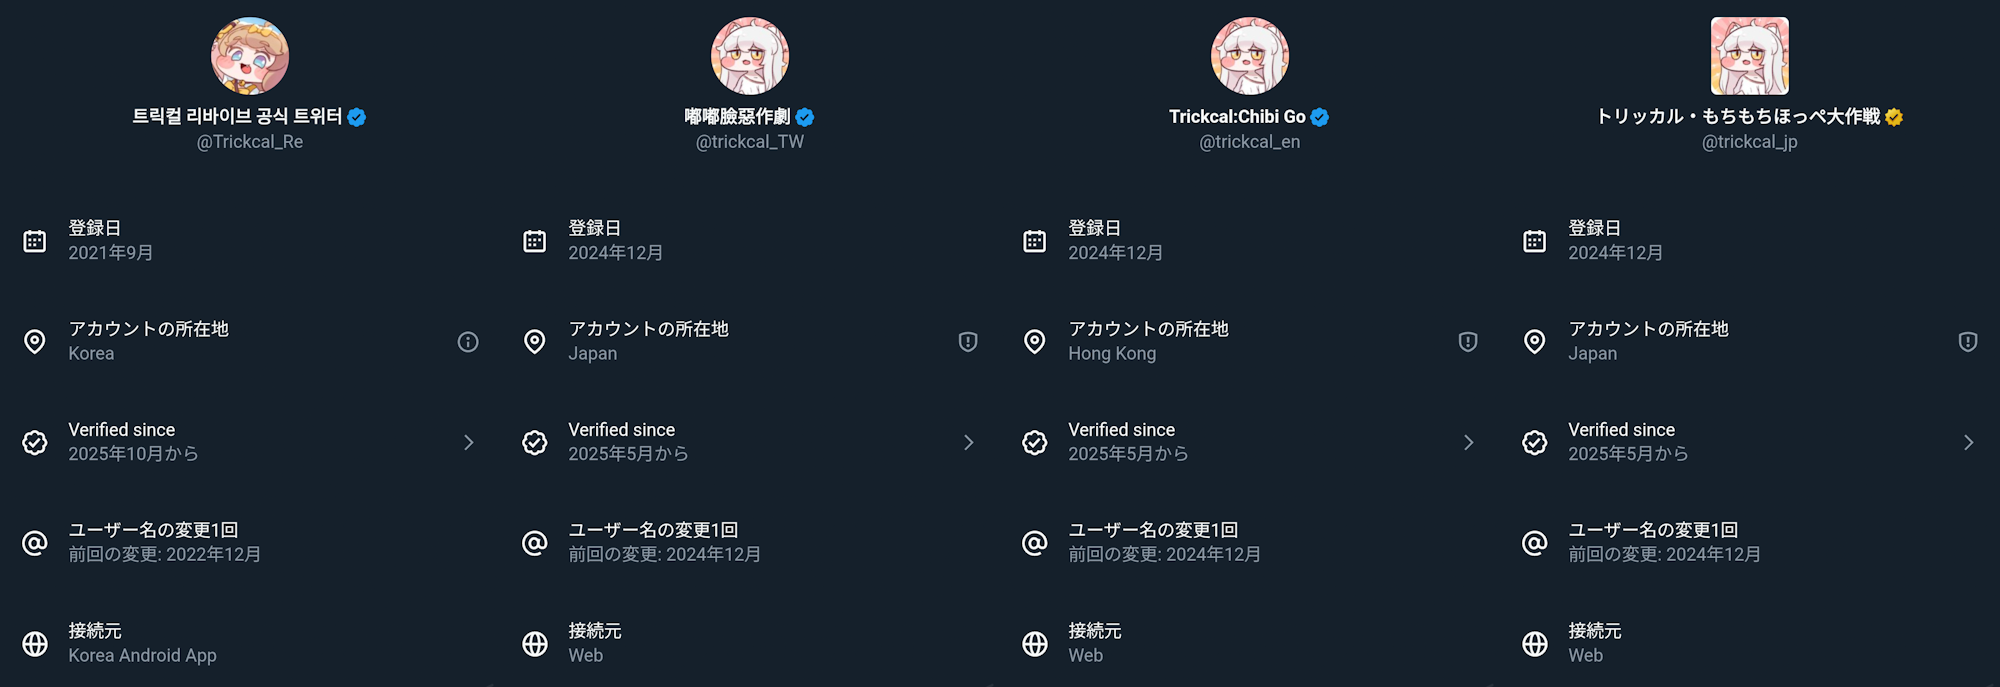Expand Verified since row for @Trickcal_Re
The height and width of the screenshot is (687, 2000).
tap(468, 442)
